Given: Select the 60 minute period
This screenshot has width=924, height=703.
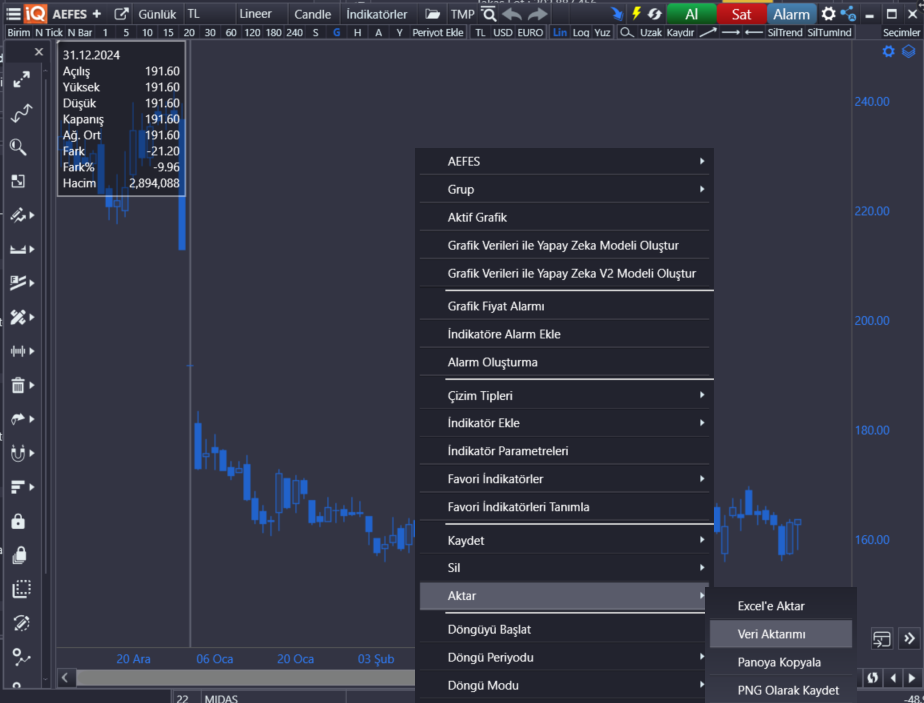Looking at the screenshot, I should [x=231, y=32].
